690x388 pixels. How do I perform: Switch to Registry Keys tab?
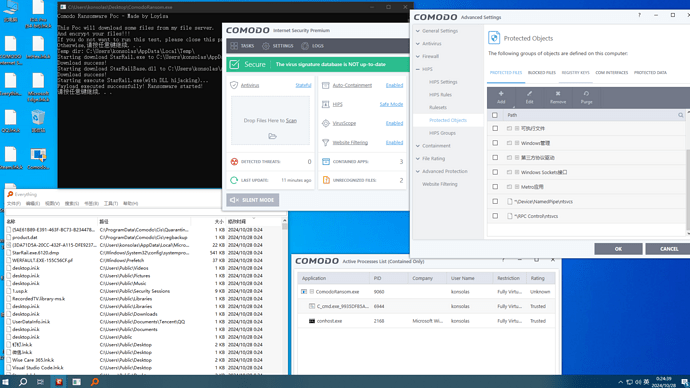tap(575, 73)
